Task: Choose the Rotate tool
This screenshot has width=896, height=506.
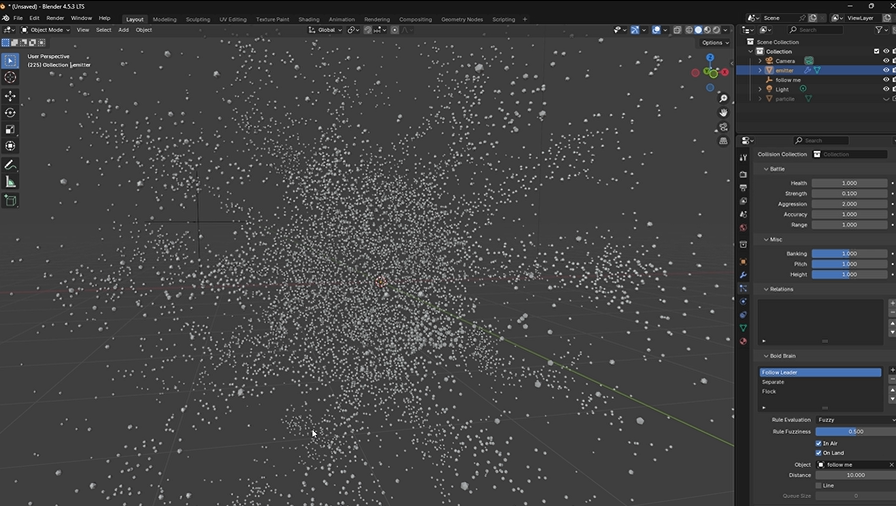Action: 10,113
